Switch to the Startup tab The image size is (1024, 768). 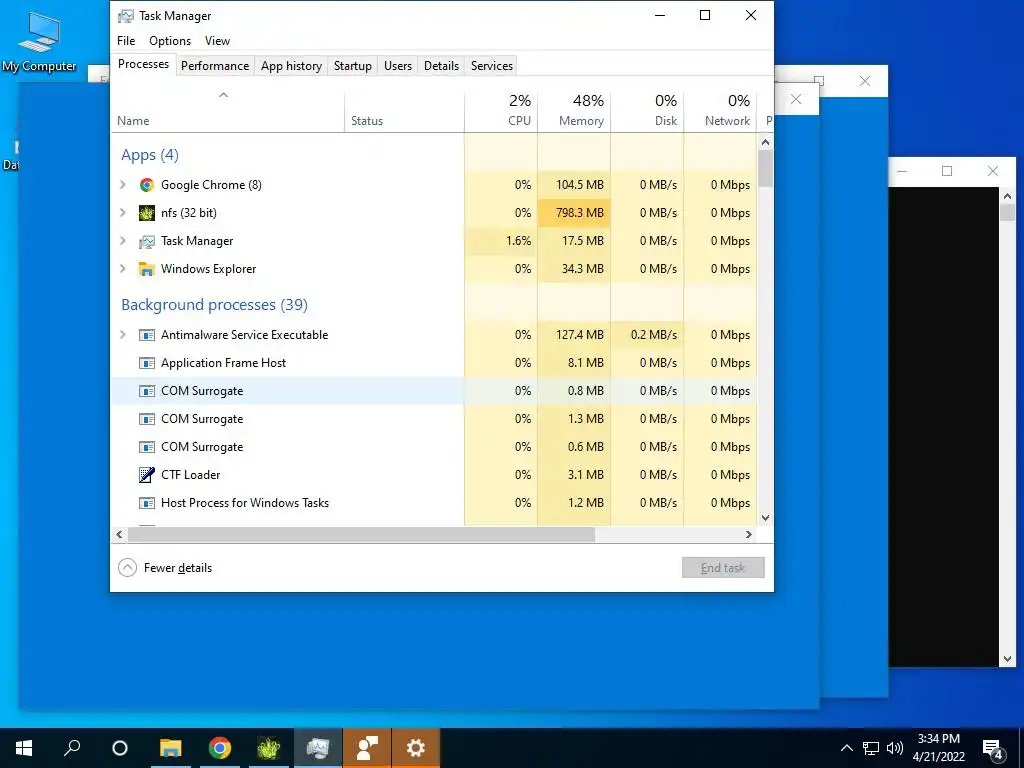(x=353, y=66)
